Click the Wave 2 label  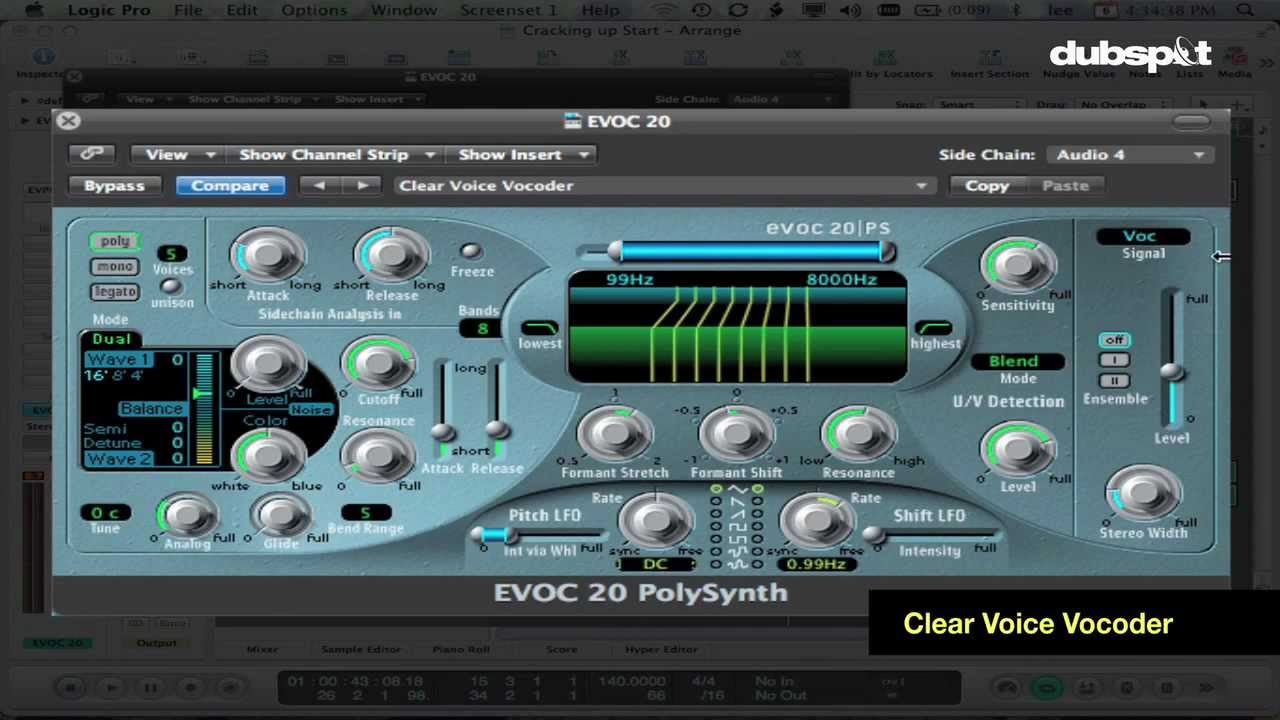[118, 459]
